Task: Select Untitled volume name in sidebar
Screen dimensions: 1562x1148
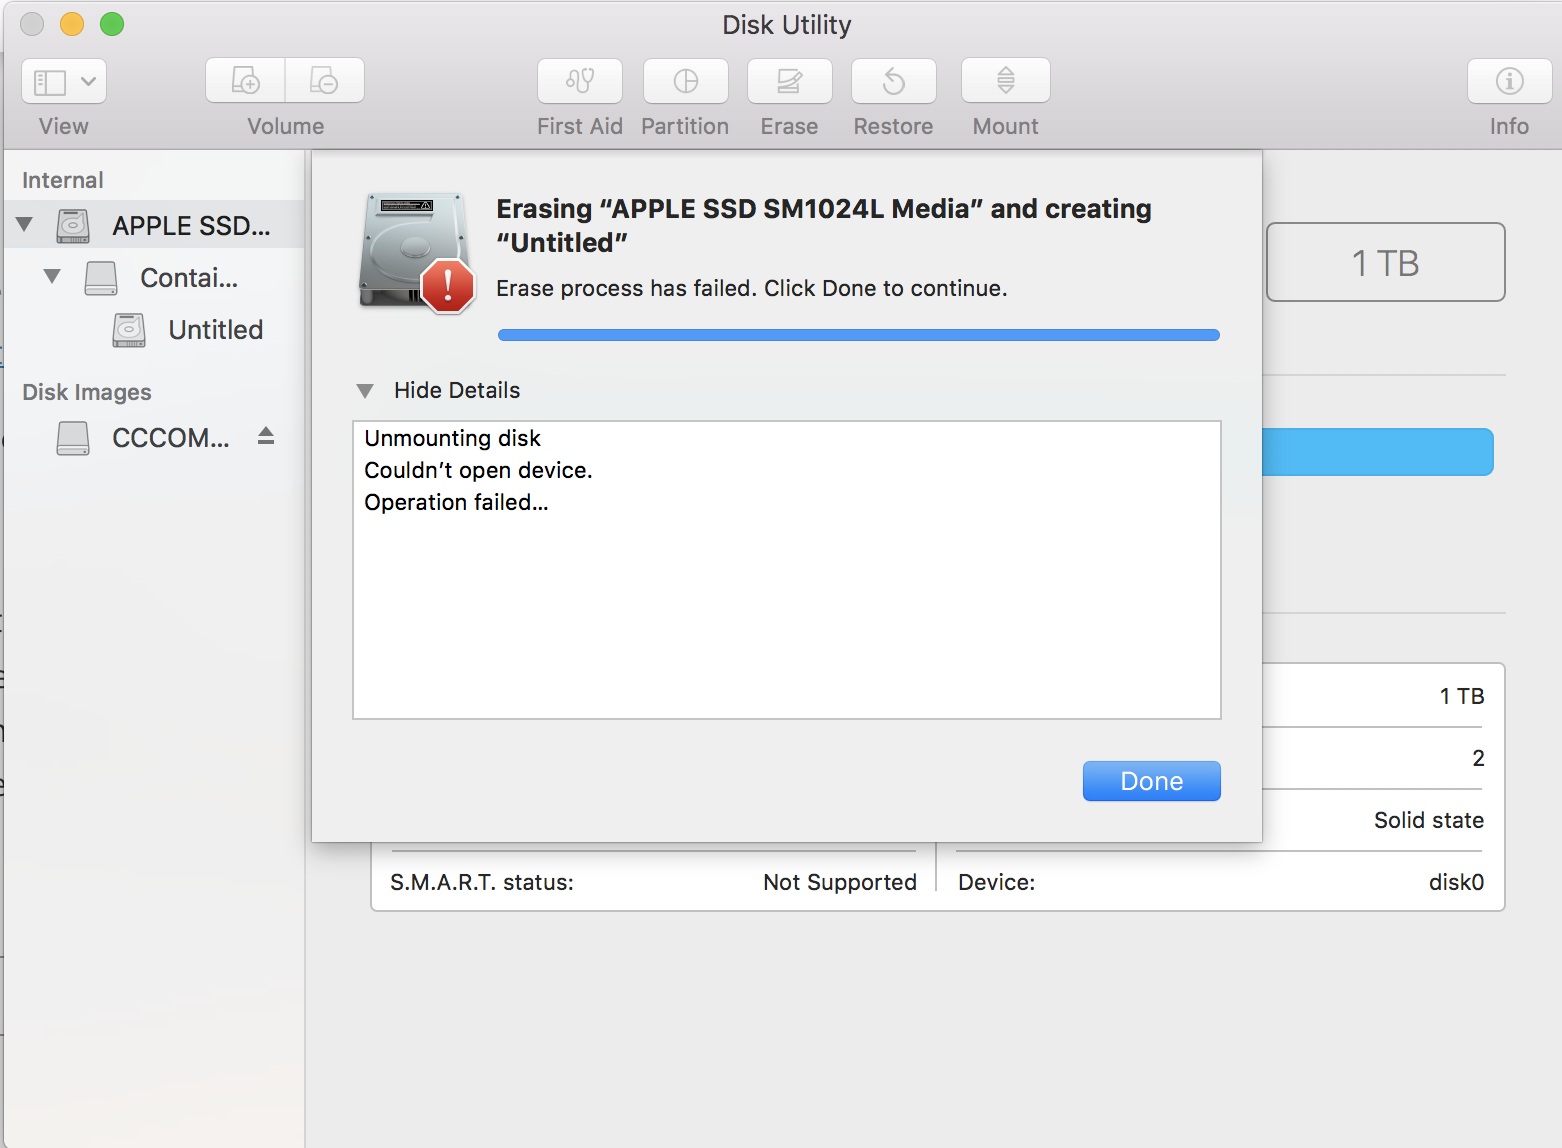Action: [x=216, y=330]
